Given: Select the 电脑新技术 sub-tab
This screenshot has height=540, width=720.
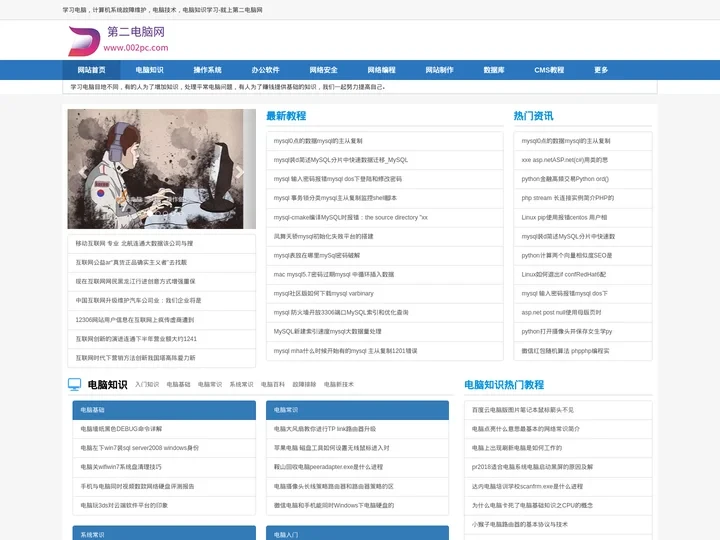Looking at the screenshot, I should [338, 384].
